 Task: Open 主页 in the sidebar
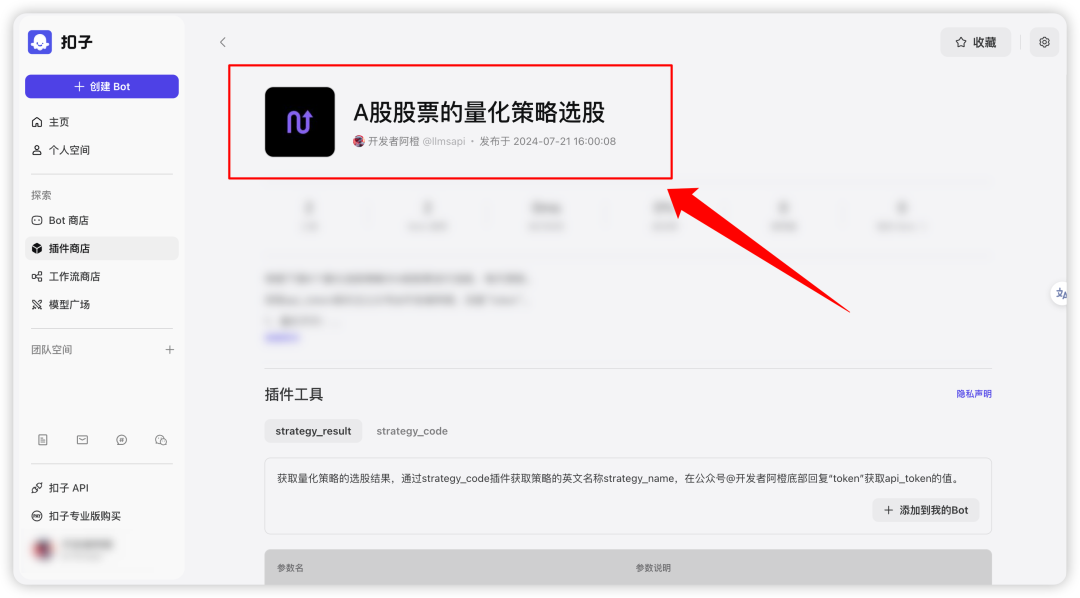point(102,122)
